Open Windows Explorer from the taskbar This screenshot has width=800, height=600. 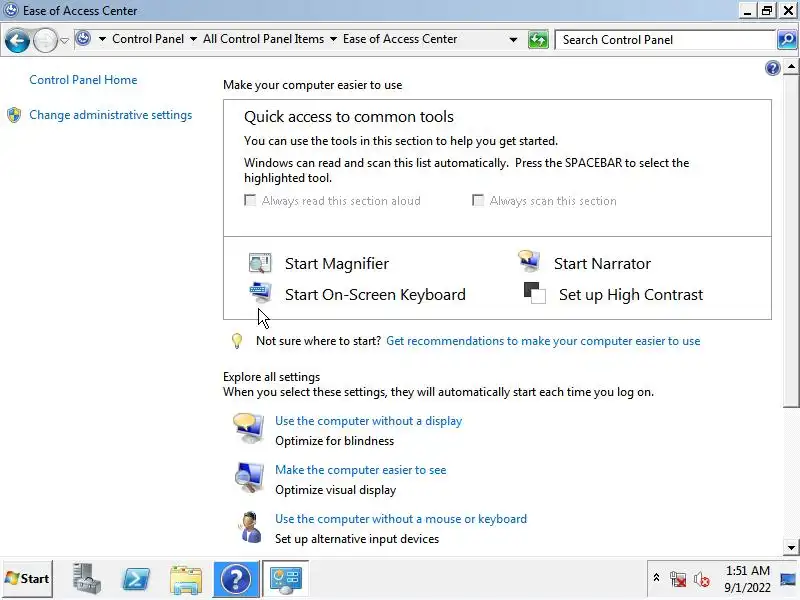(186, 580)
